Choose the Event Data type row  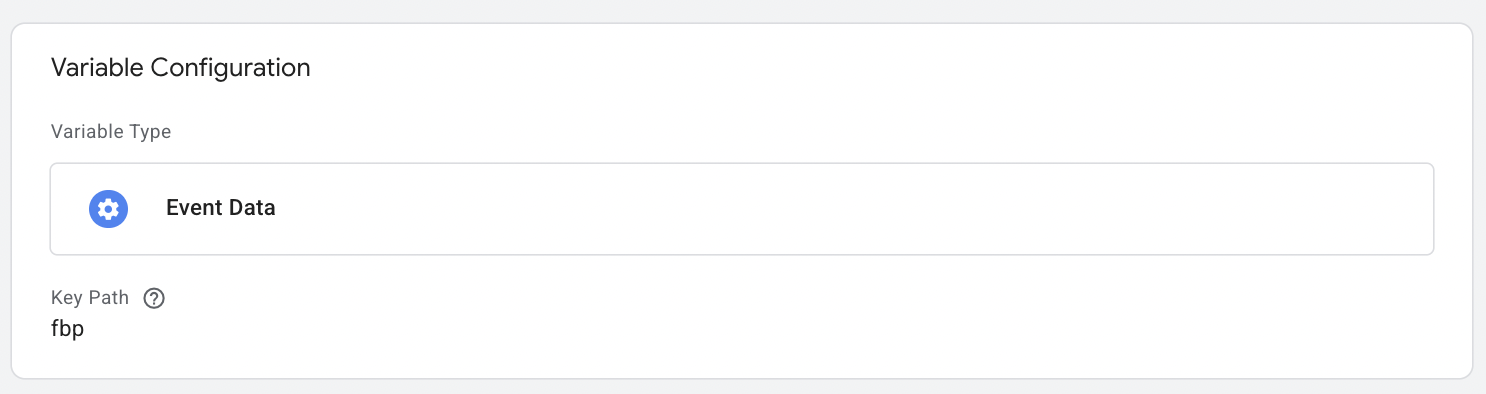pyautogui.click(x=742, y=209)
